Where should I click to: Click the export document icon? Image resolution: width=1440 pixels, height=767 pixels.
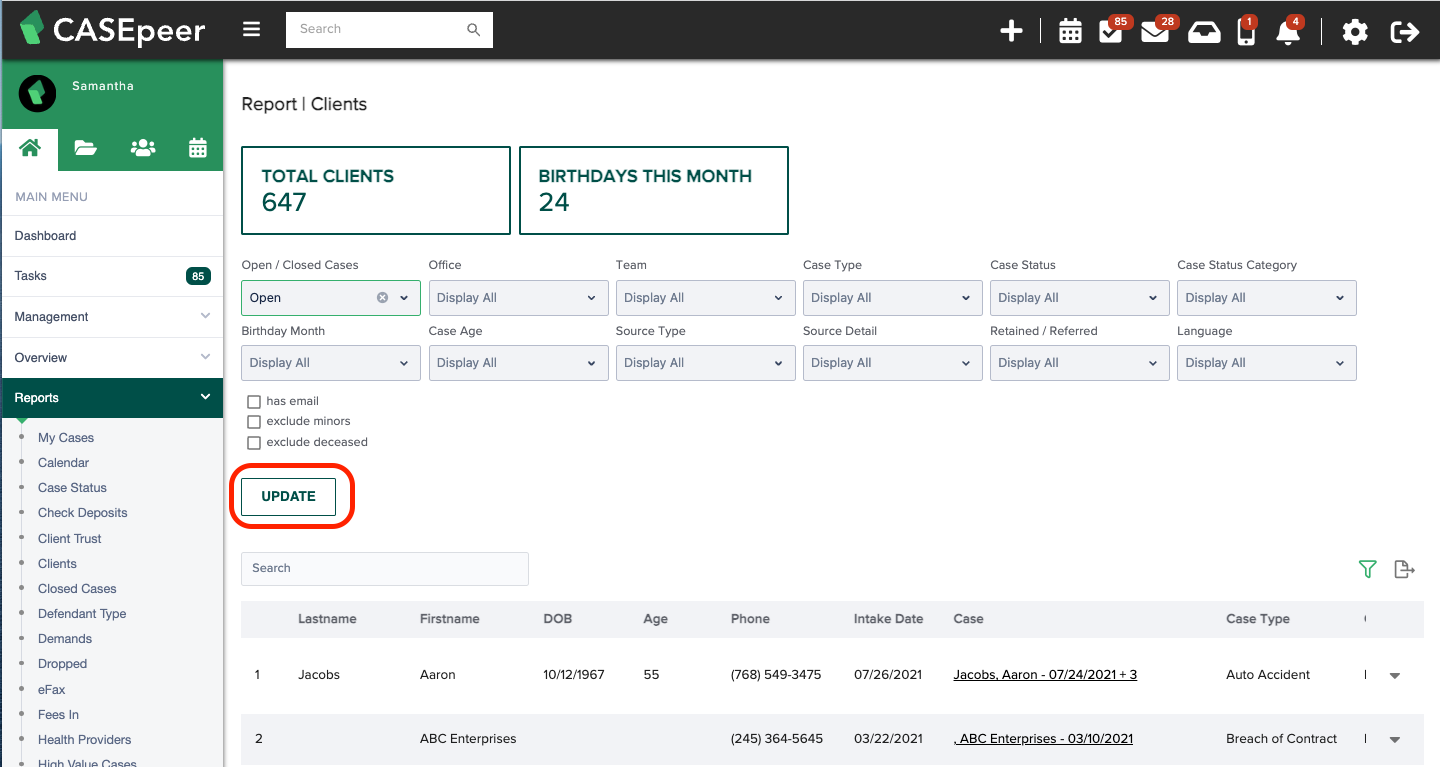coord(1404,569)
